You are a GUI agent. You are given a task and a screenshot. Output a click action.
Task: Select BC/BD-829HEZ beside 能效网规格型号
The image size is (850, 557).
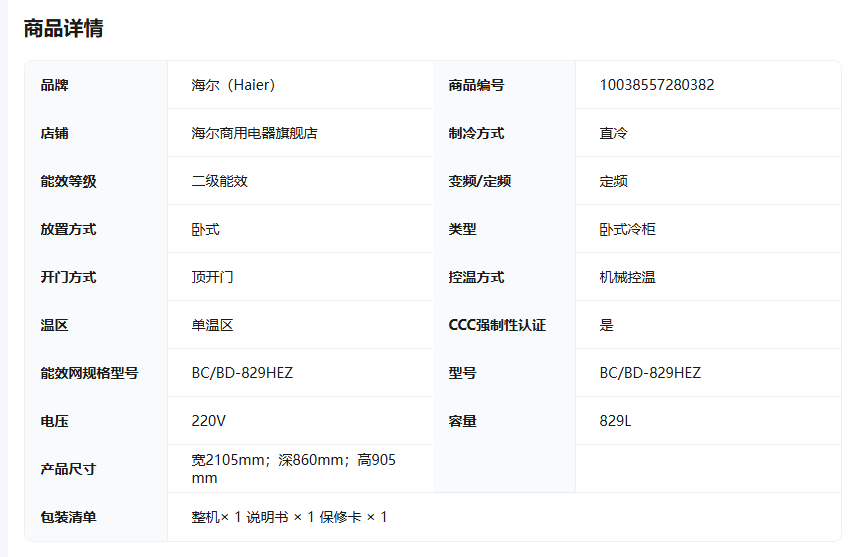242,373
